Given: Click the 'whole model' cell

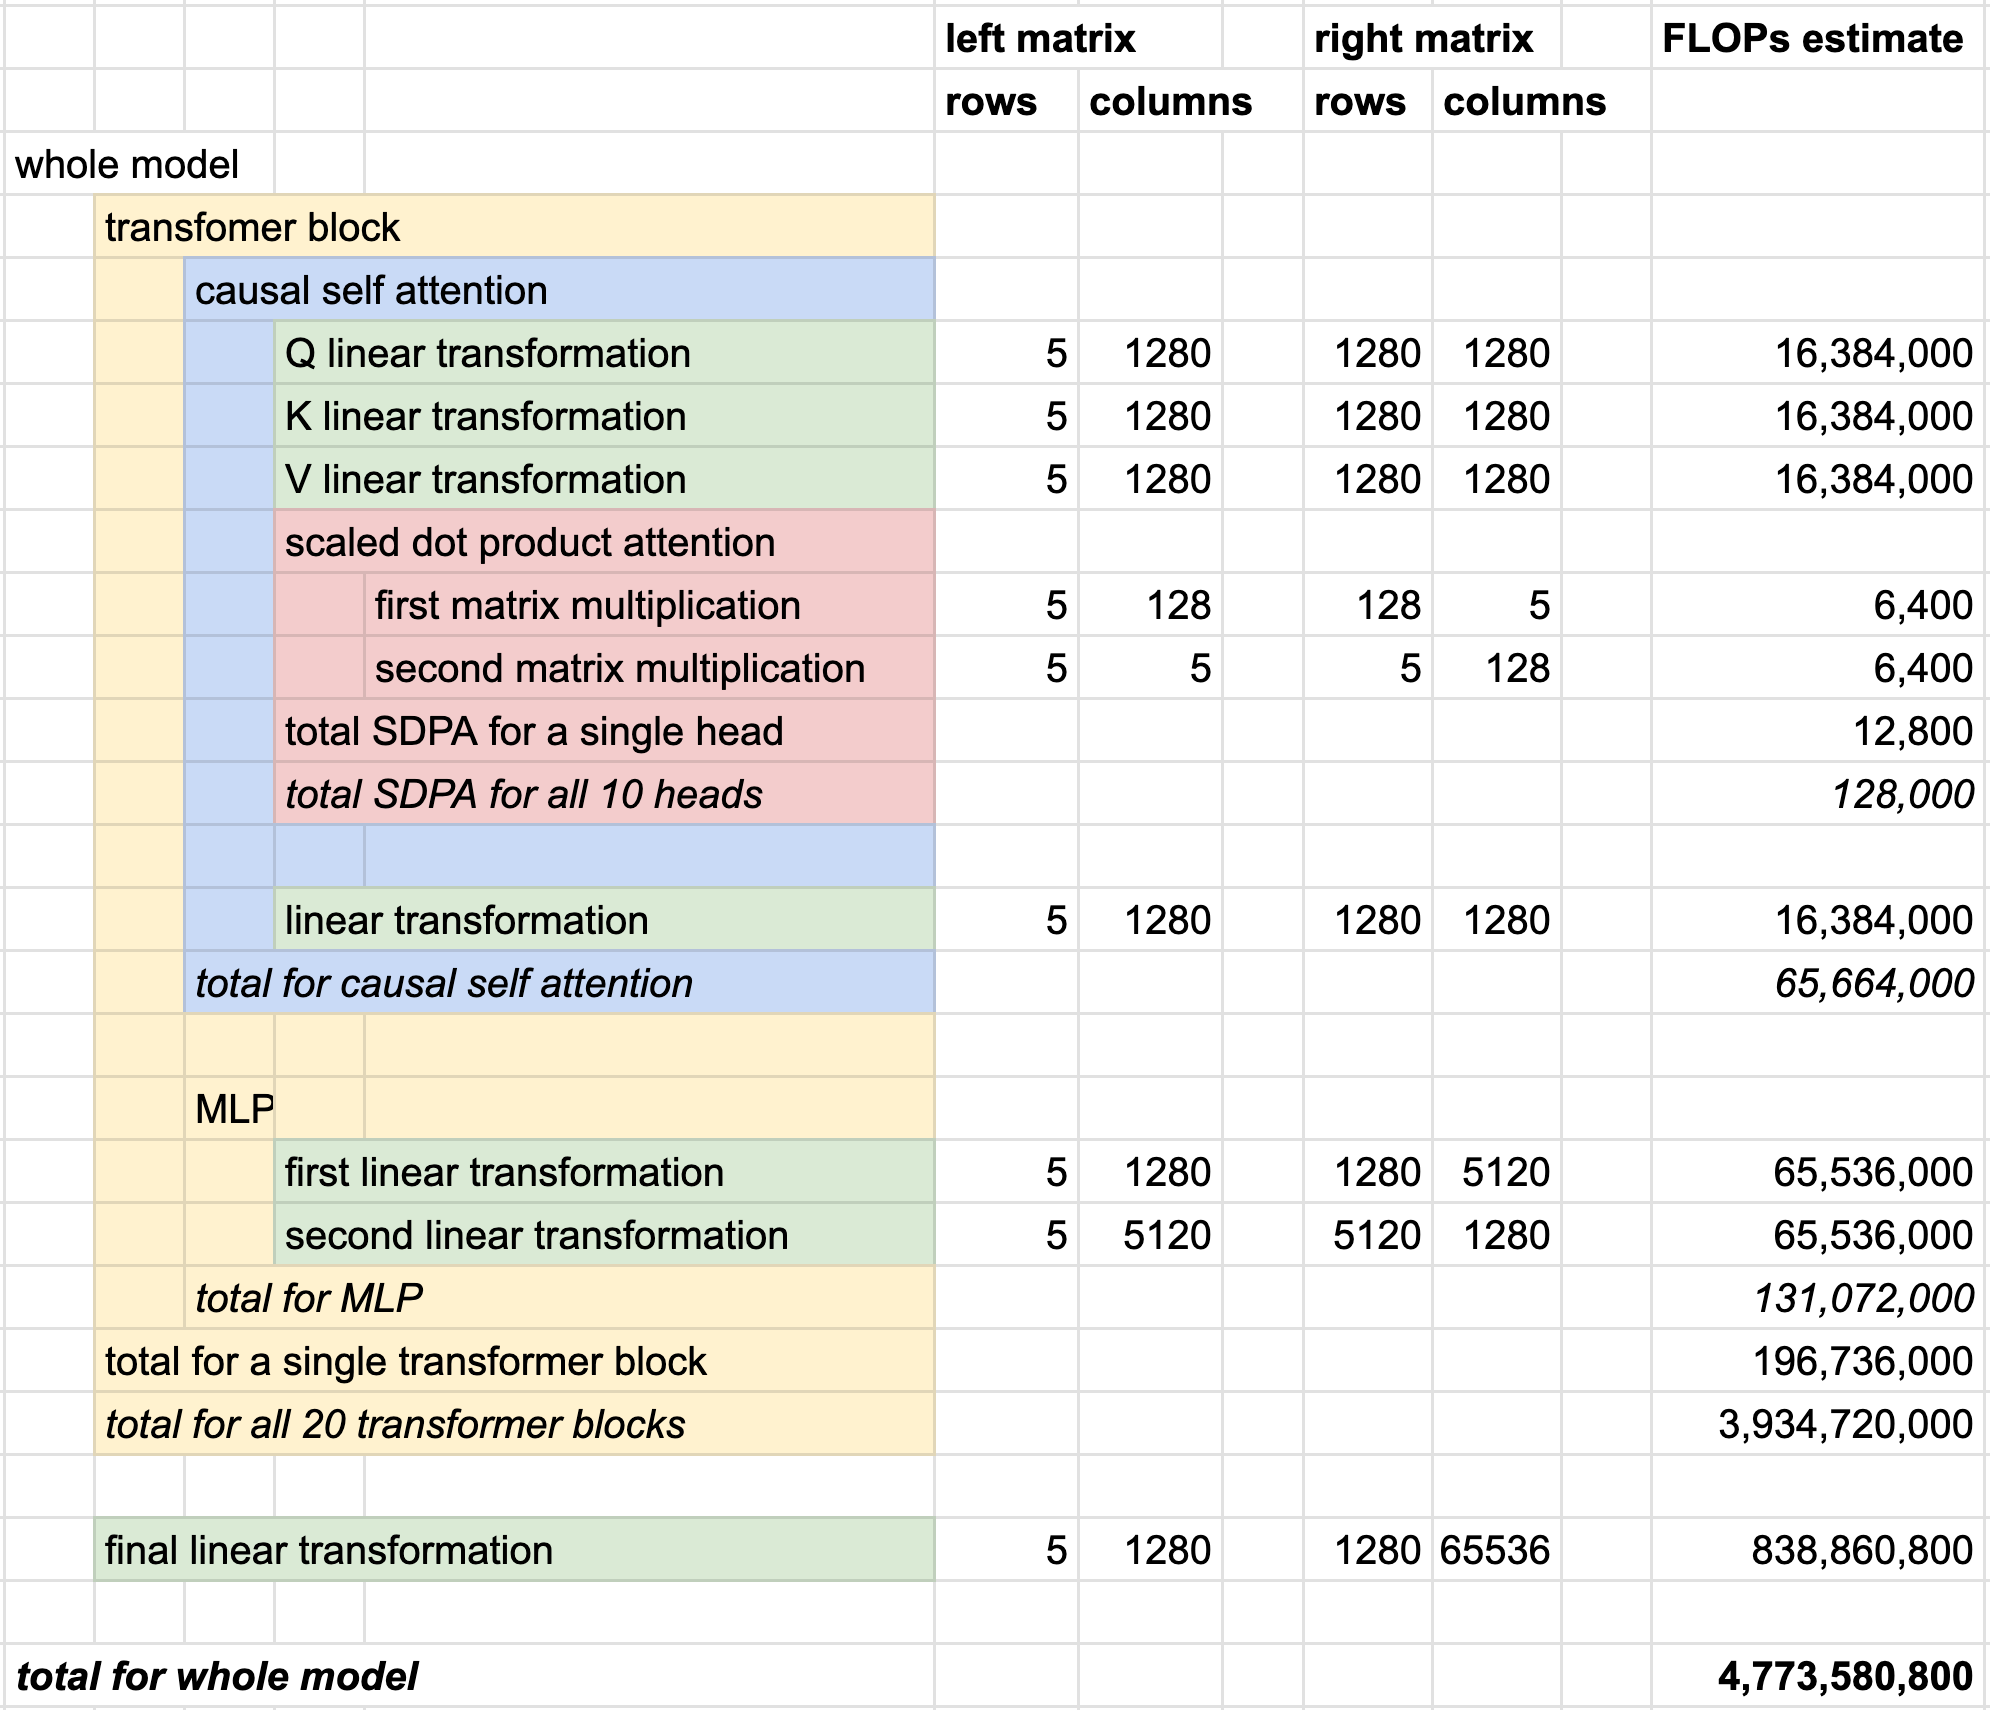Looking at the screenshot, I should [x=127, y=165].
